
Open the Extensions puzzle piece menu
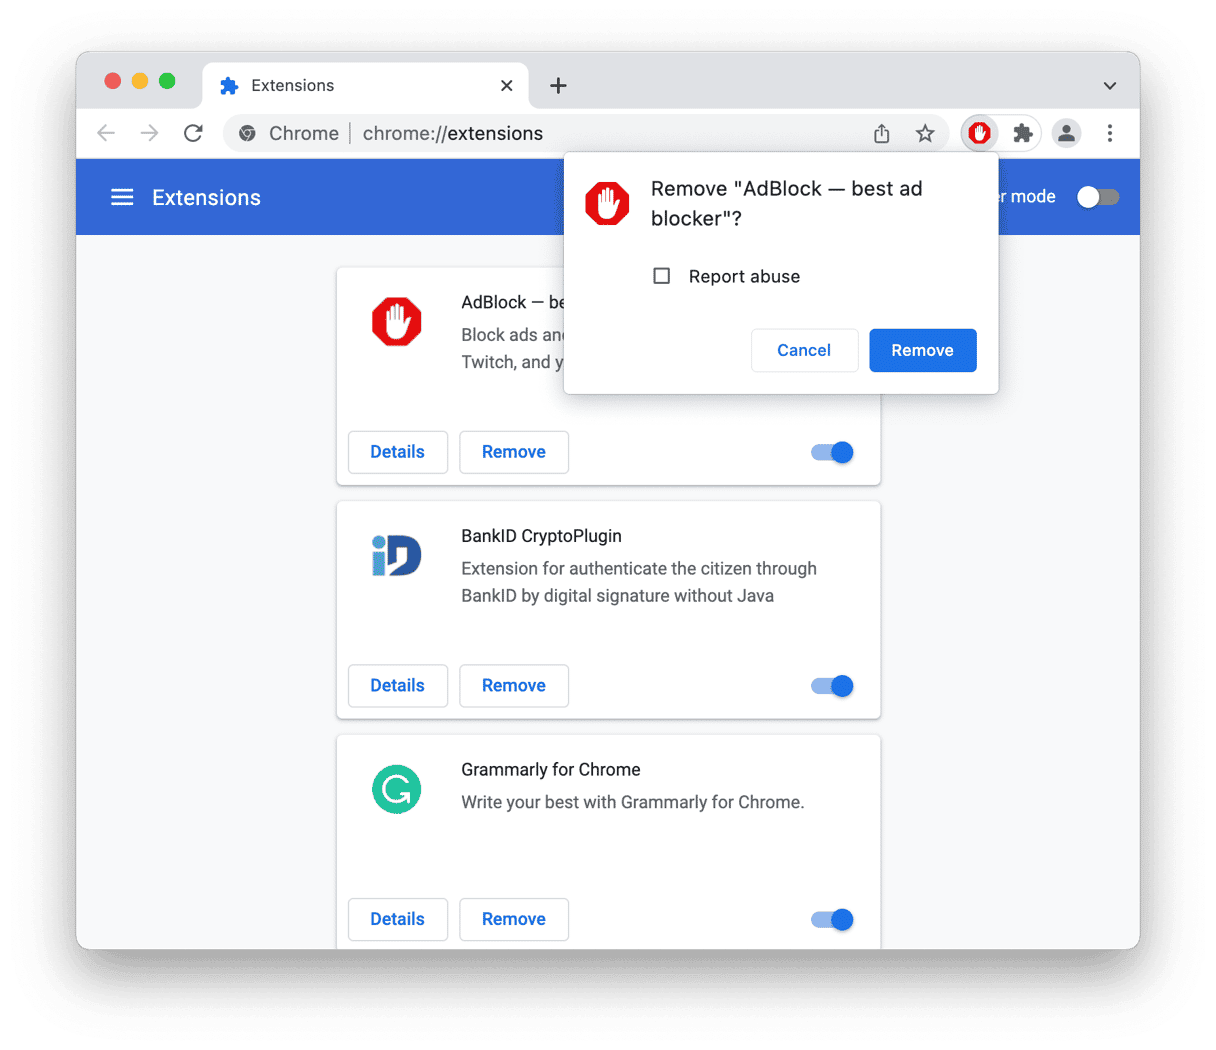[x=1022, y=133]
